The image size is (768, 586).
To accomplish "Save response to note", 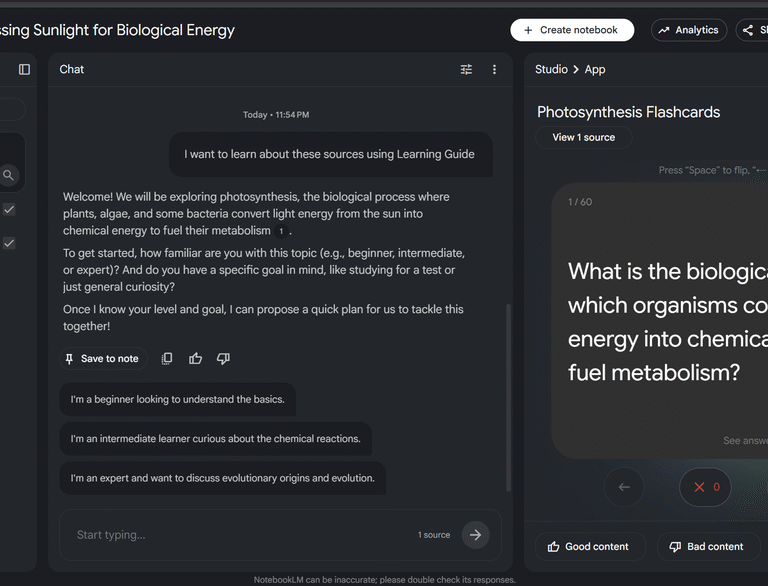I will point(103,359).
